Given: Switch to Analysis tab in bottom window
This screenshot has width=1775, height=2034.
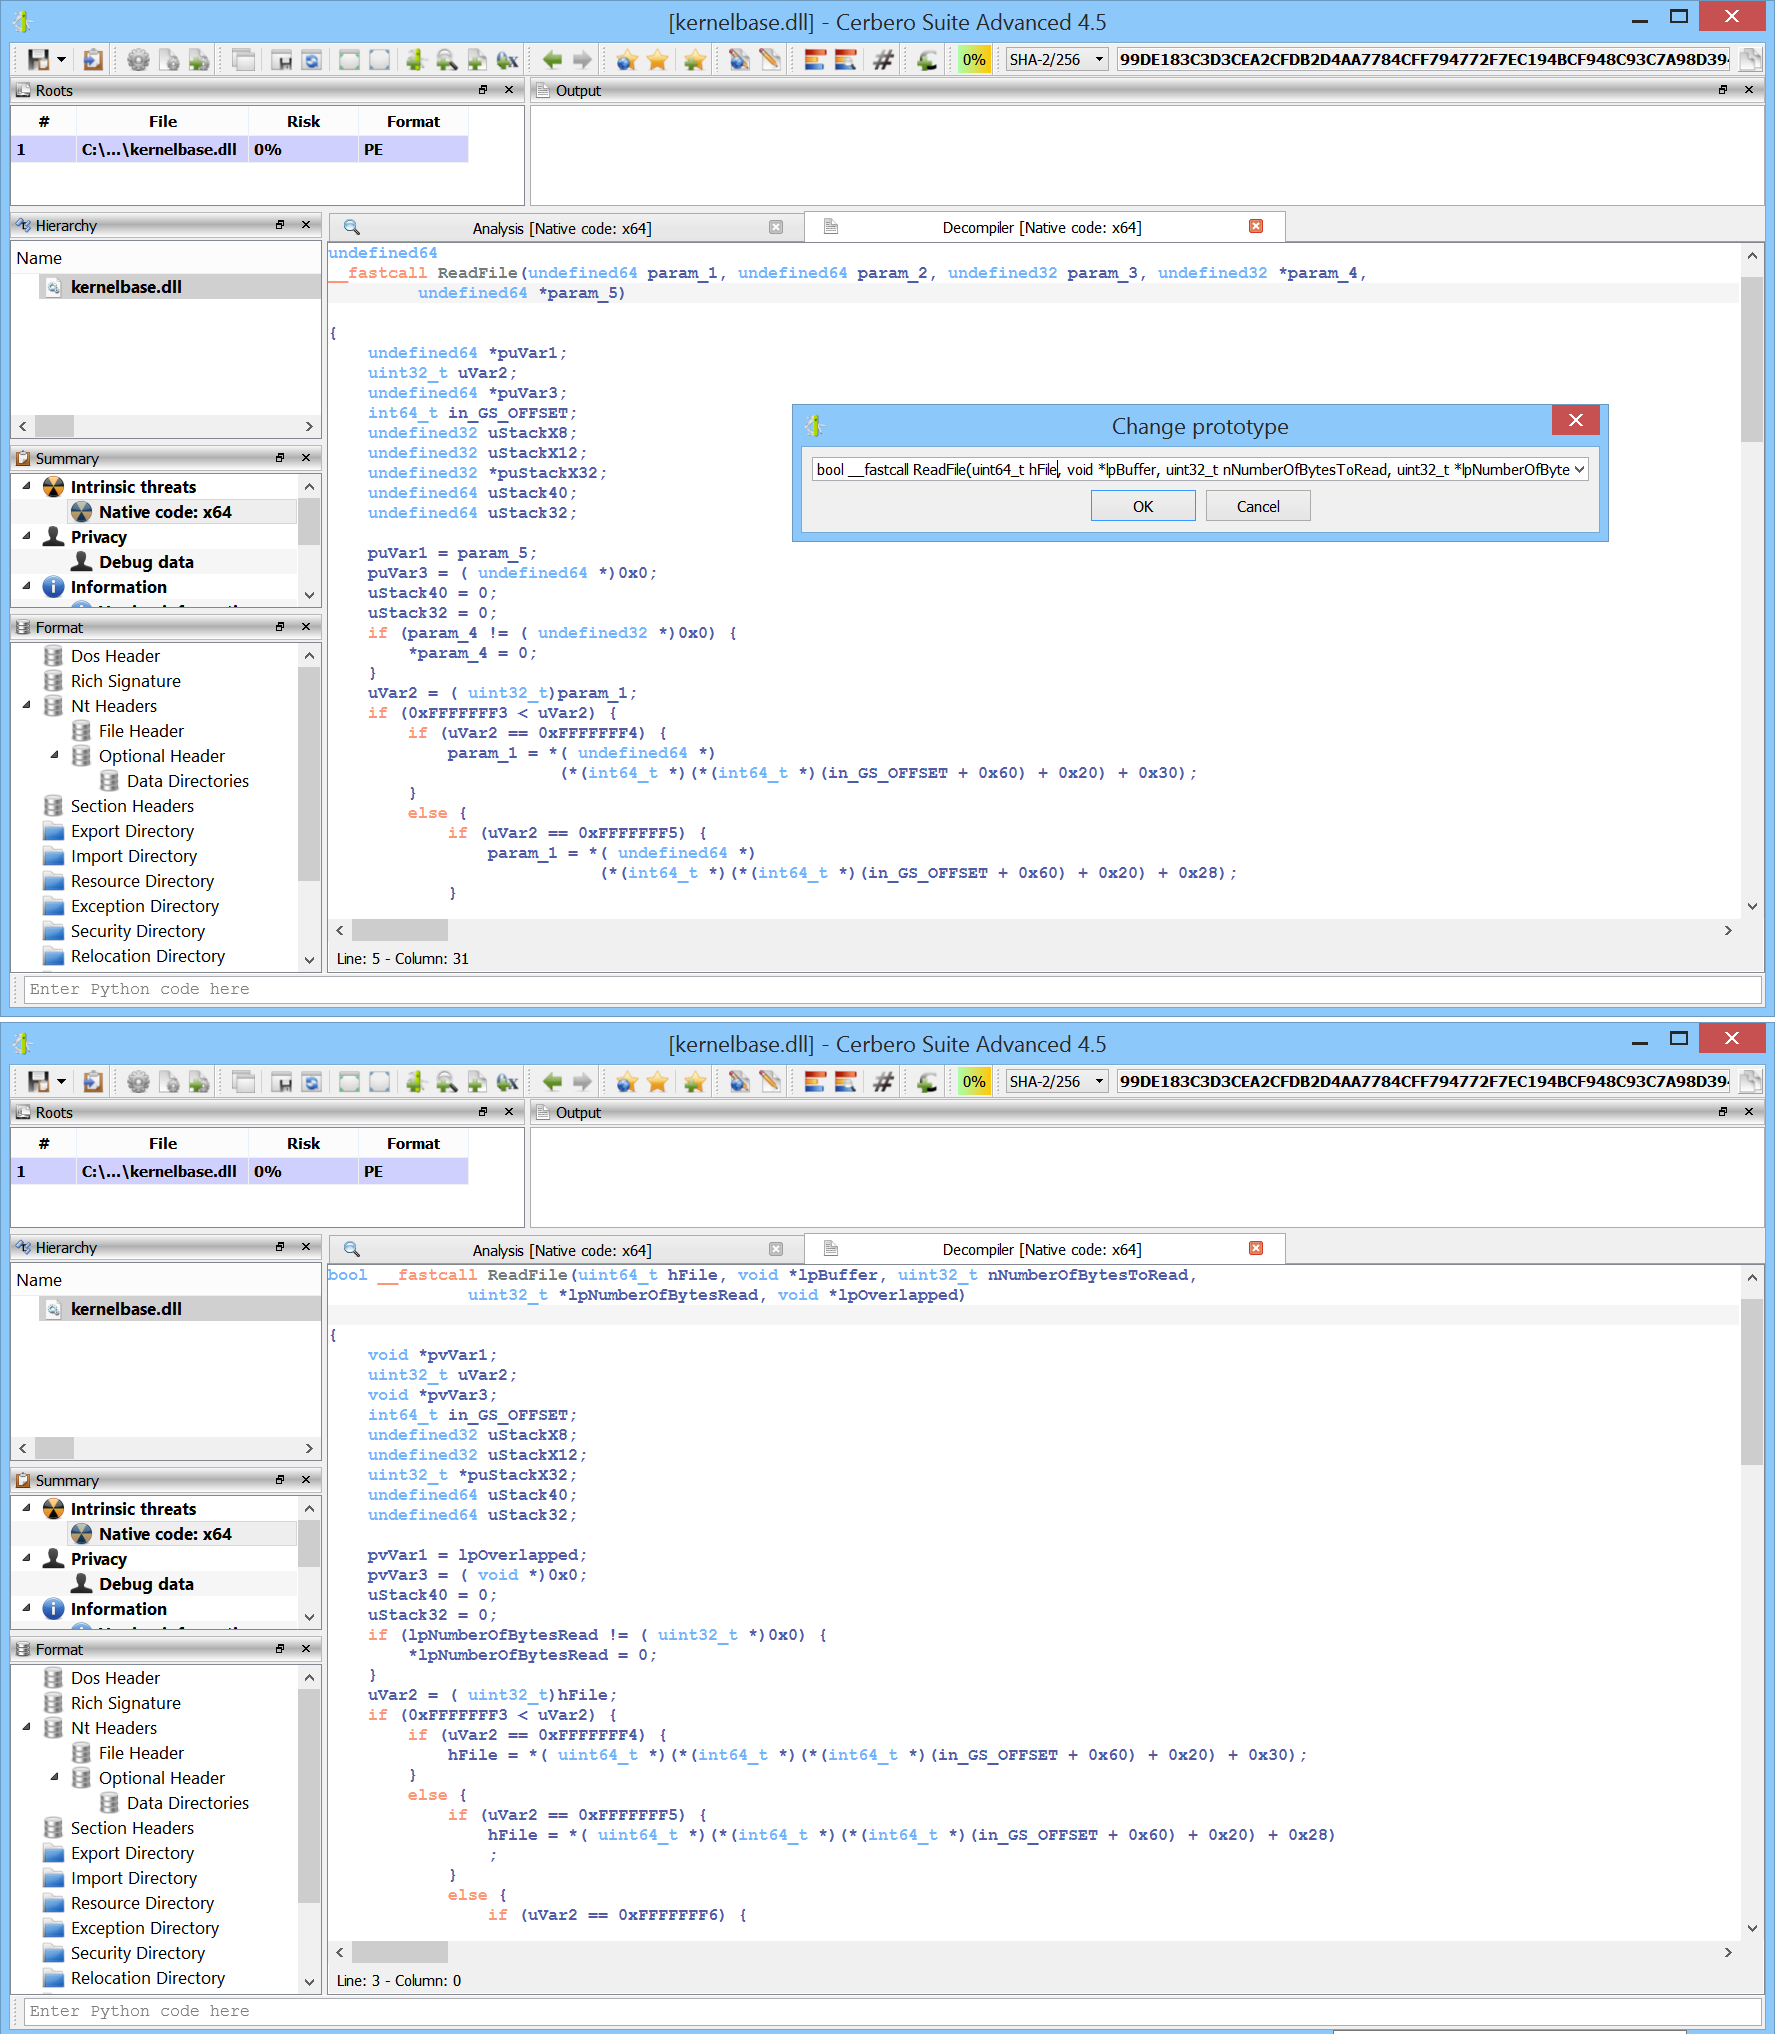Looking at the screenshot, I should 562,1250.
